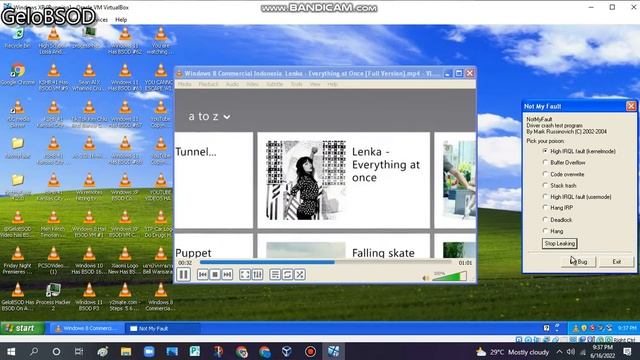Skip to next media in VLC
The image size is (640, 360).
[x=227, y=275]
